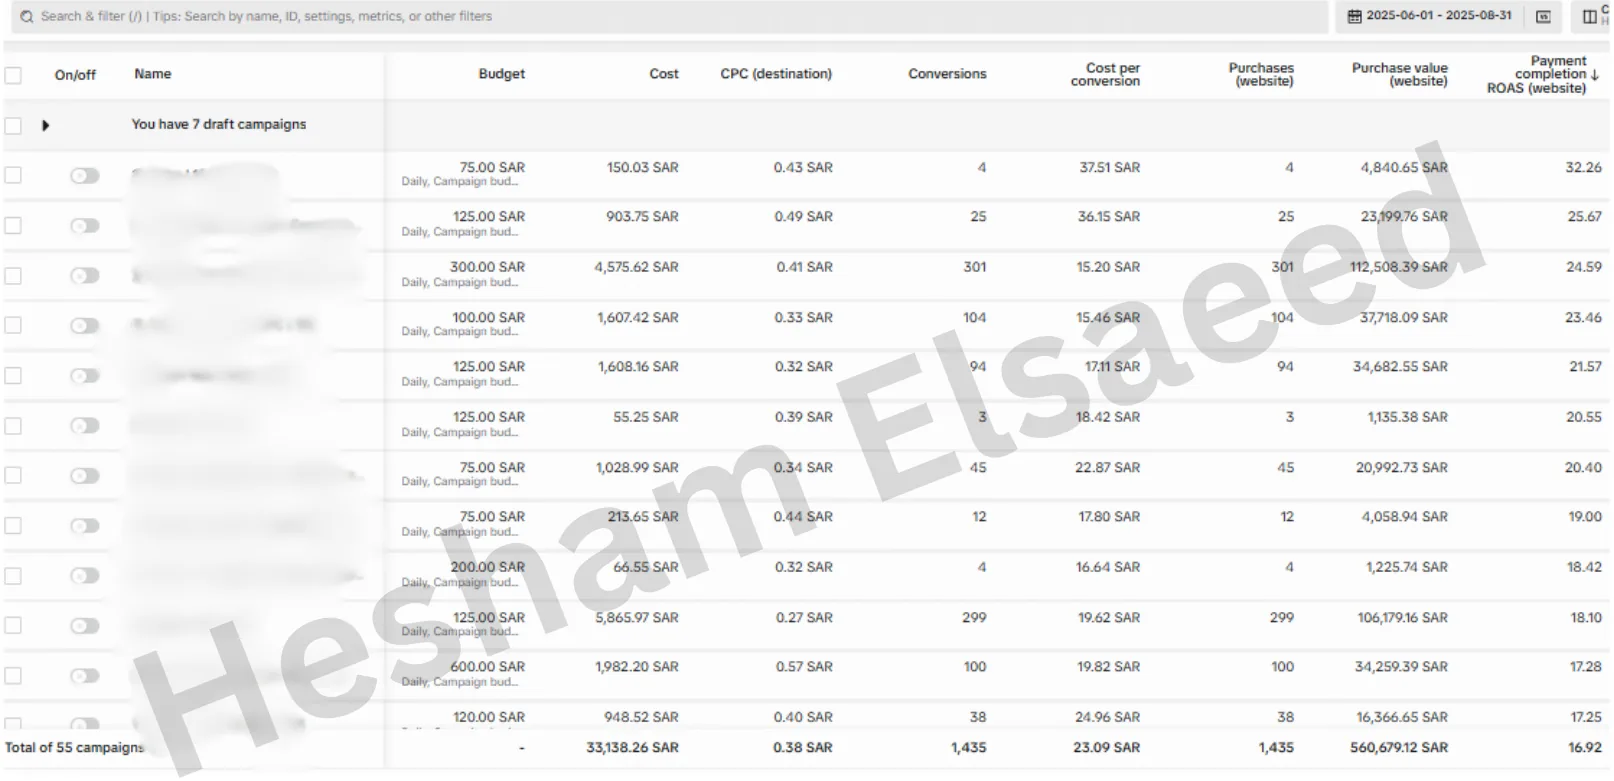The width and height of the screenshot is (1614, 781).
Task: Enable the toggle in the 66.55 SAR cost row
Action: (x=85, y=576)
